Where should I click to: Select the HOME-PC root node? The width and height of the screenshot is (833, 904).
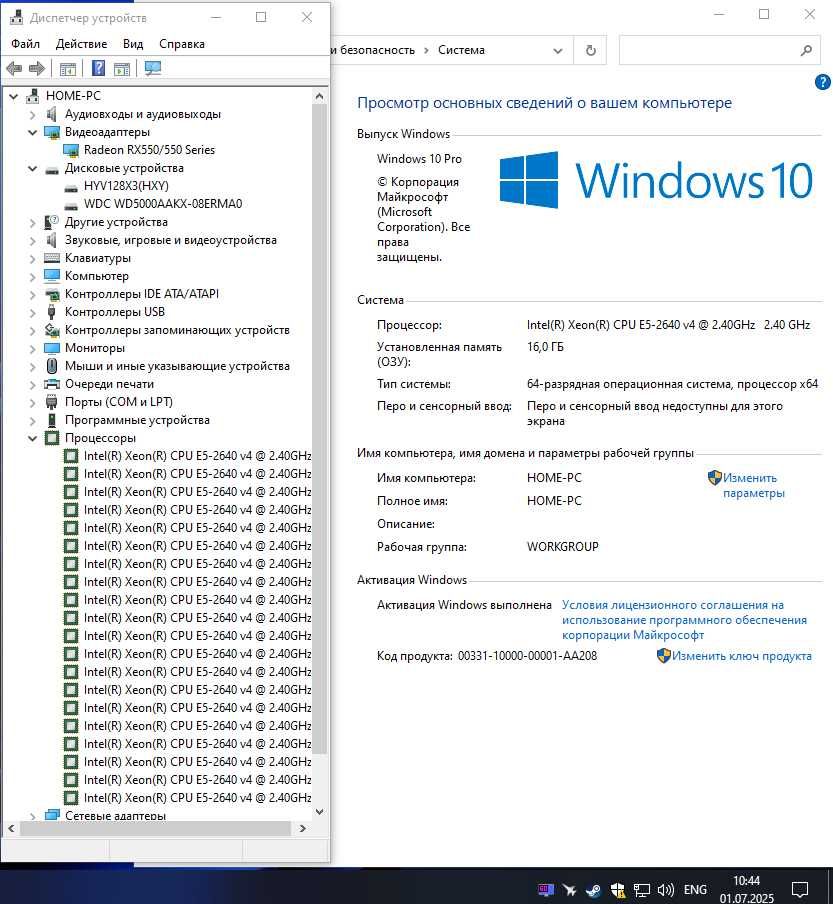(73, 96)
